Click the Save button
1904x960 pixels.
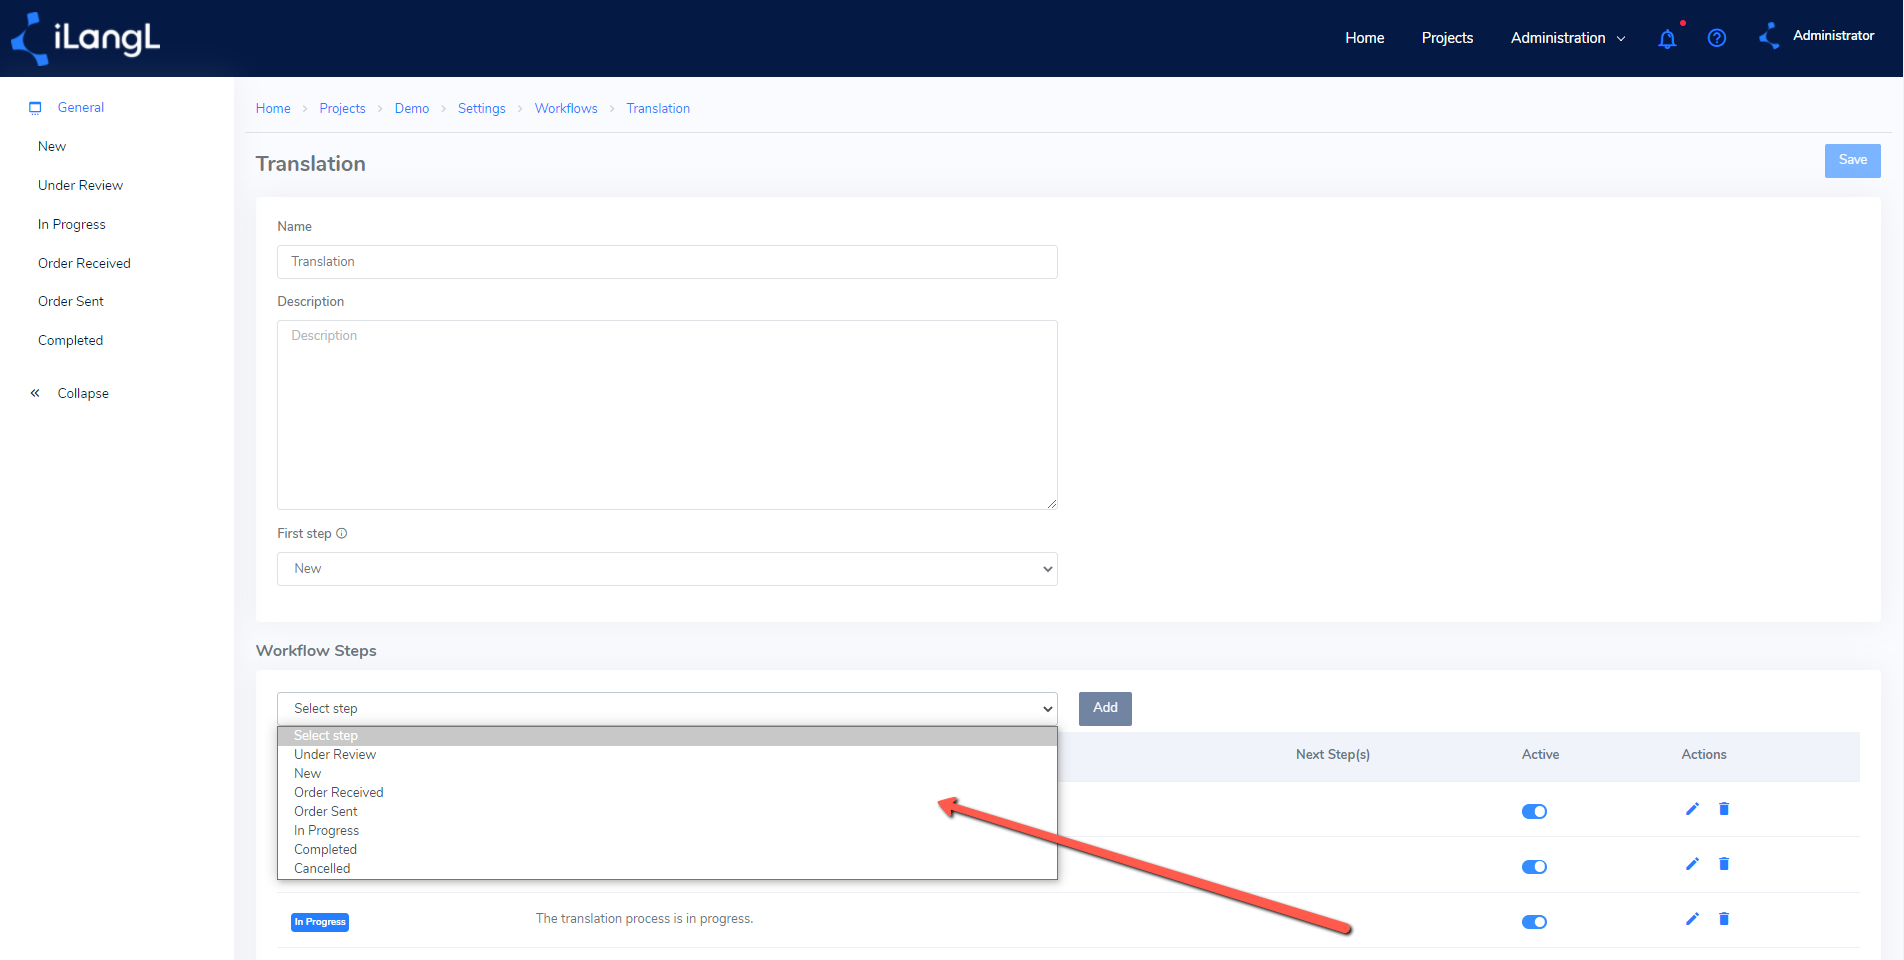(1852, 161)
